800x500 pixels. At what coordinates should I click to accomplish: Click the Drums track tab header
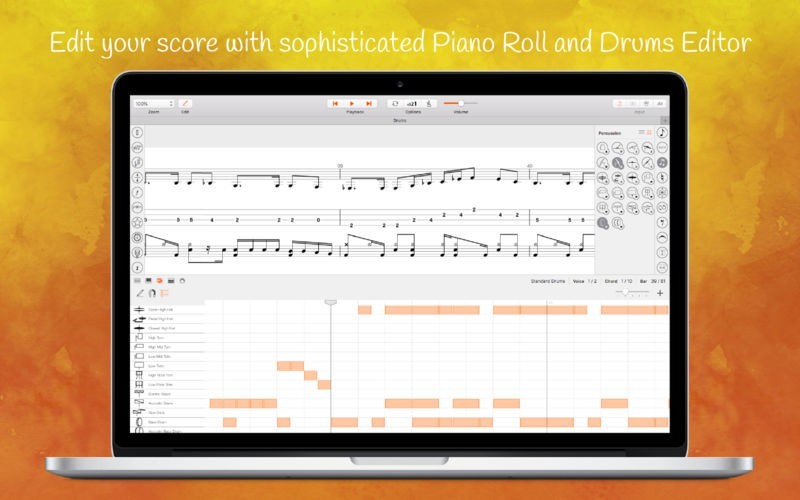tap(400, 120)
